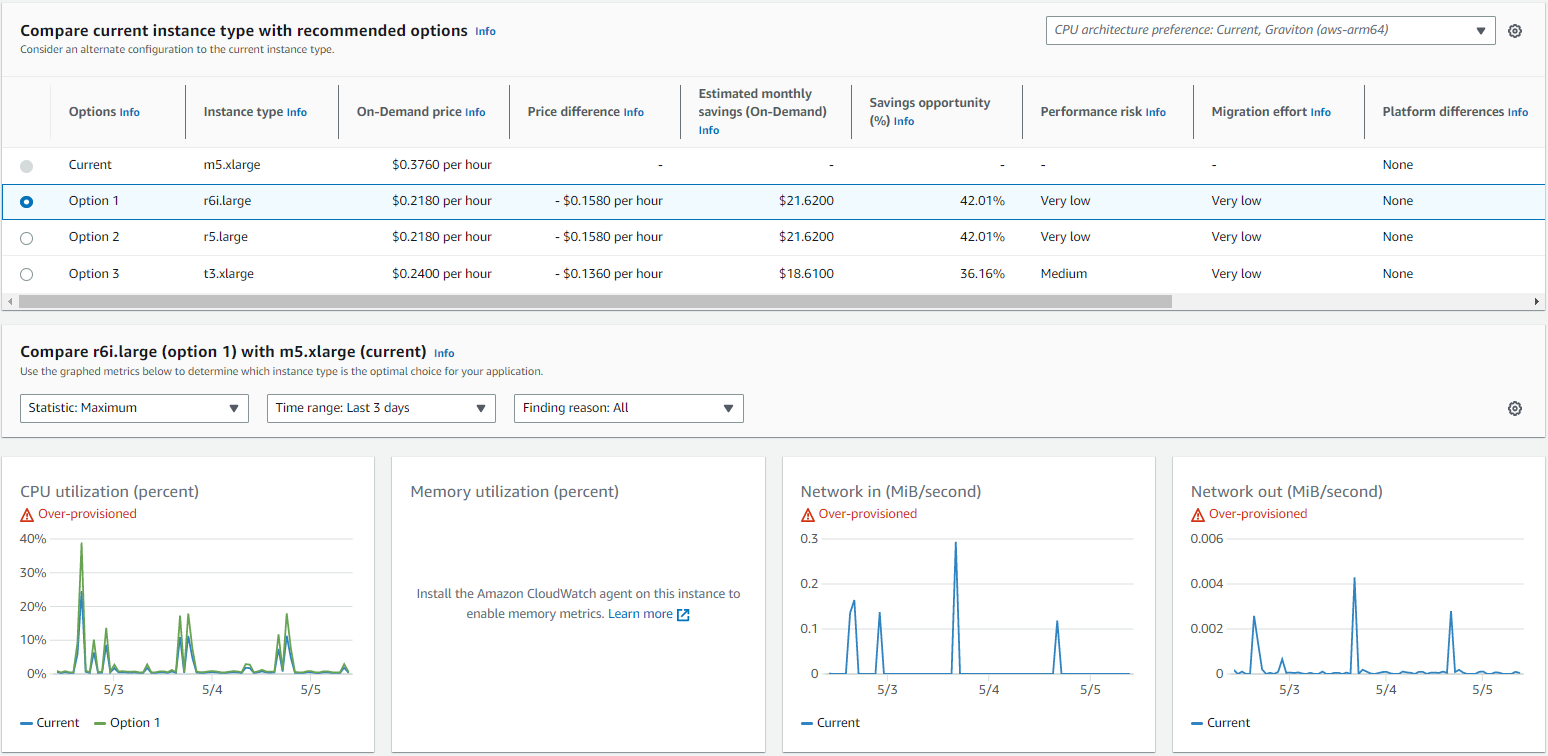Image resolution: width=1548 pixels, height=756 pixels.
Task: Open the Time range dropdown
Action: [x=381, y=408]
